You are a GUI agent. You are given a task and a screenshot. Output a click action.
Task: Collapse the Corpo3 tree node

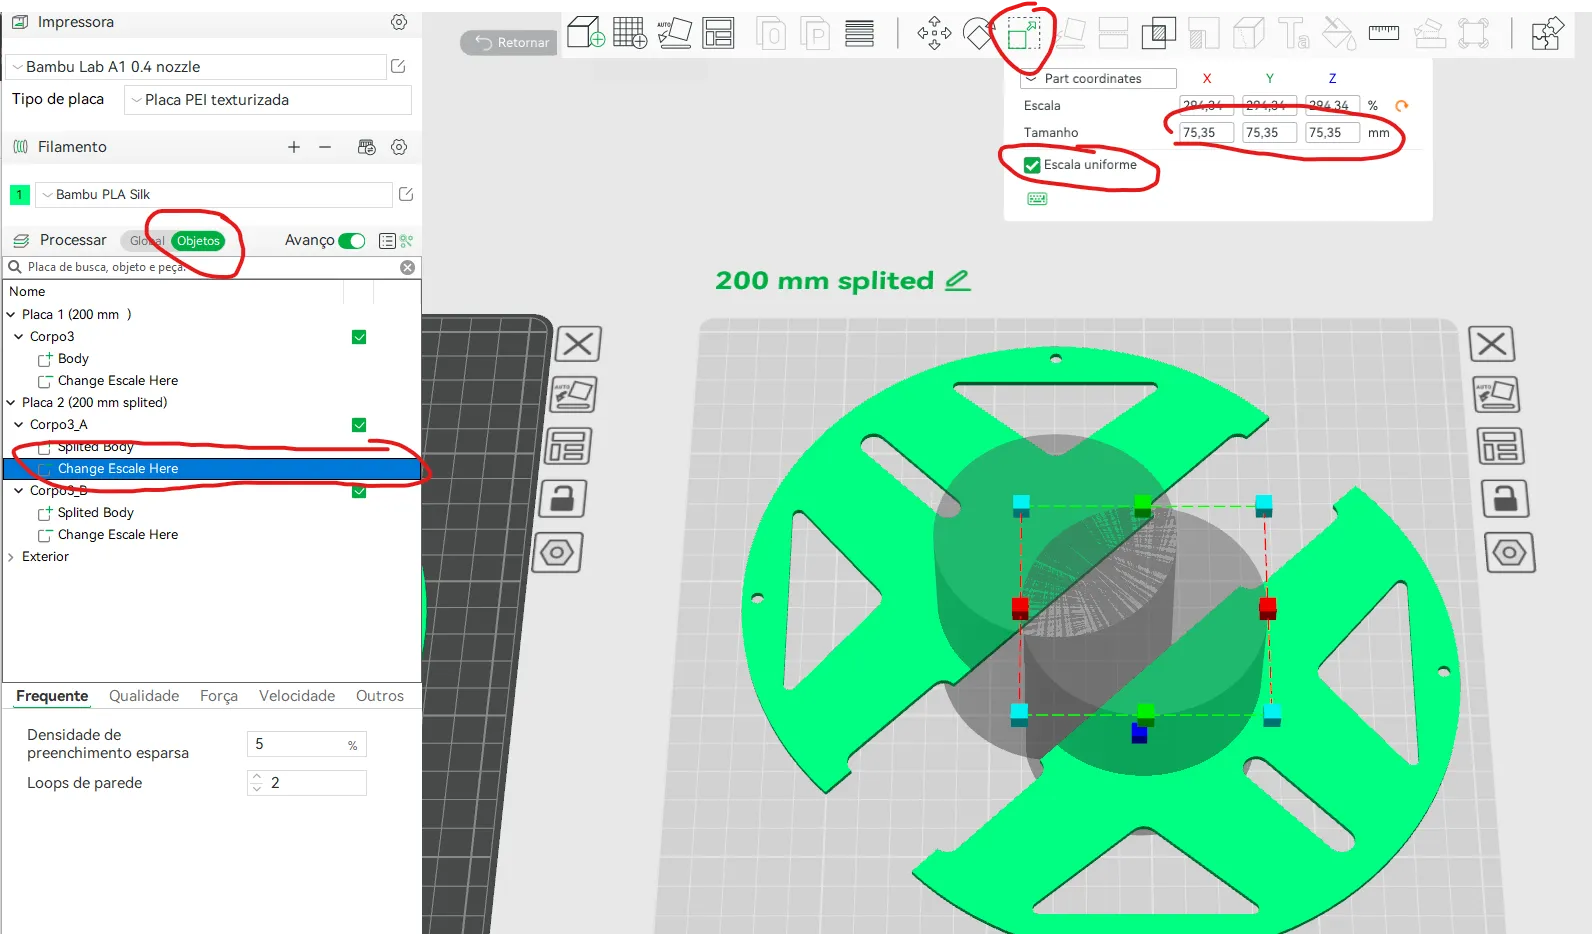[19, 337]
